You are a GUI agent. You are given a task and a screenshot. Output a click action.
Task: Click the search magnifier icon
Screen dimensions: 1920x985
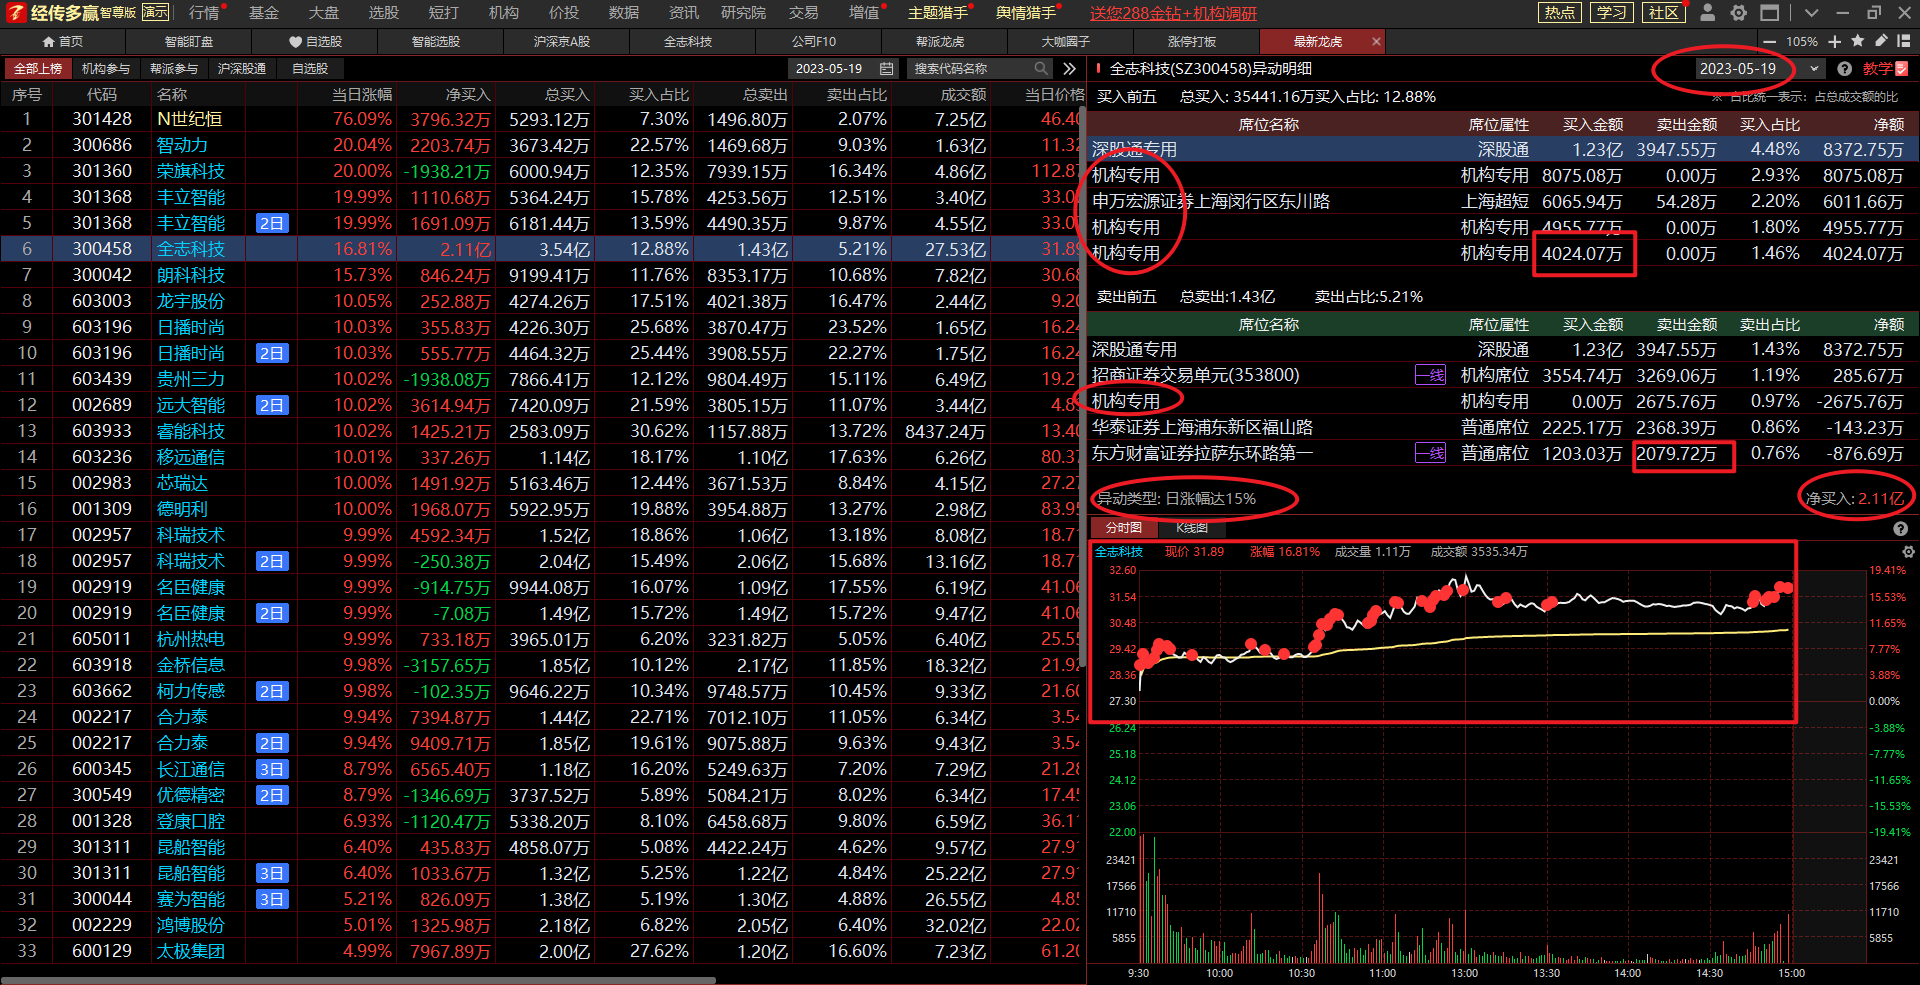click(x=1041, y=68)
